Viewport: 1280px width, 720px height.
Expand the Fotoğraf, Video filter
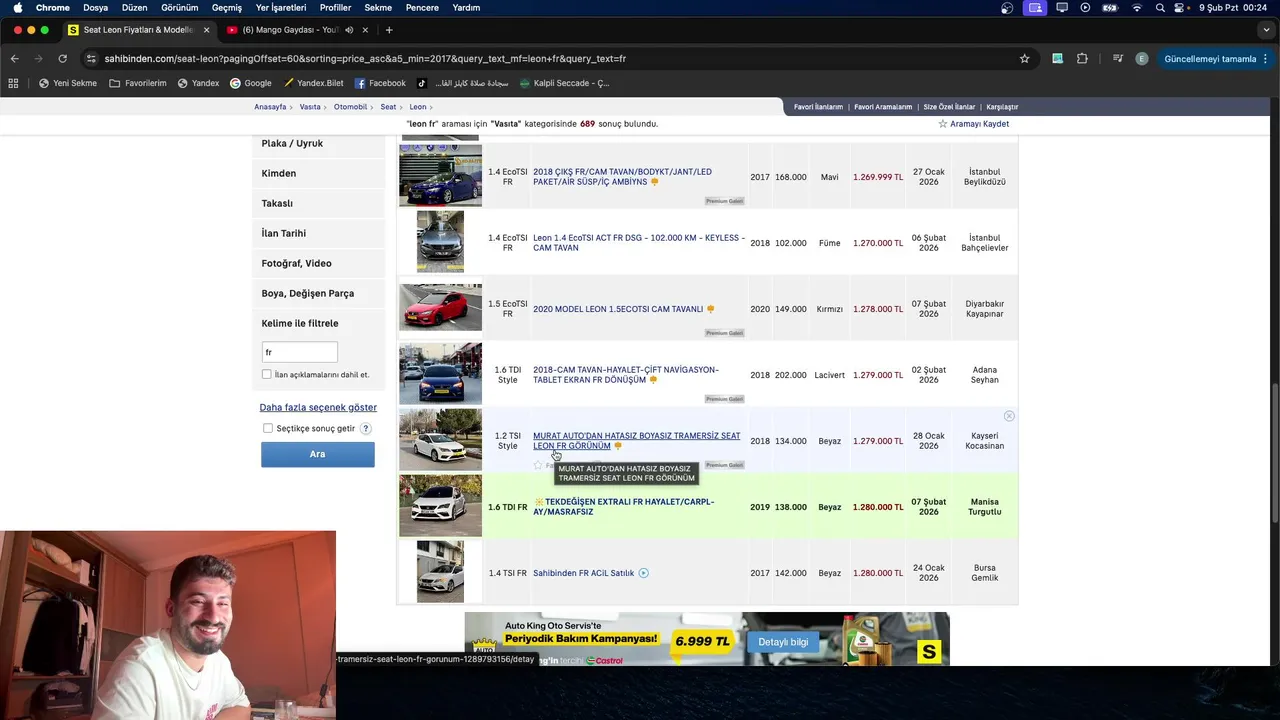tap(318, 264)
